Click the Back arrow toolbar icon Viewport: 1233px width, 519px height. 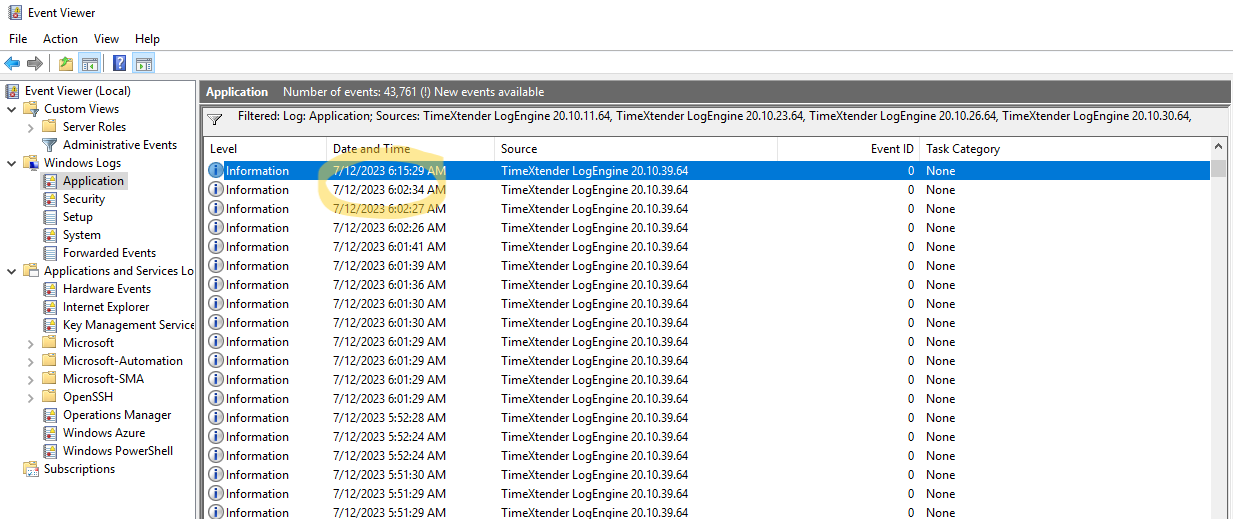[x=12, y=63]
